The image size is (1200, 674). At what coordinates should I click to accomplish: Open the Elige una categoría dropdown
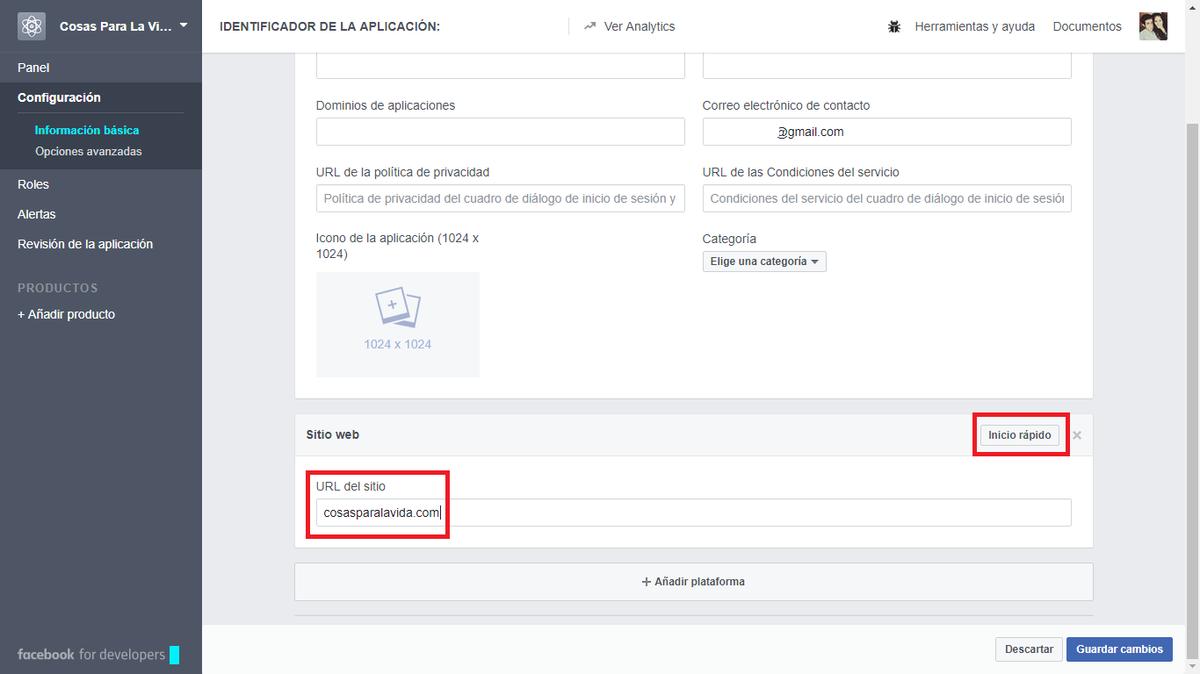(763, 261)
